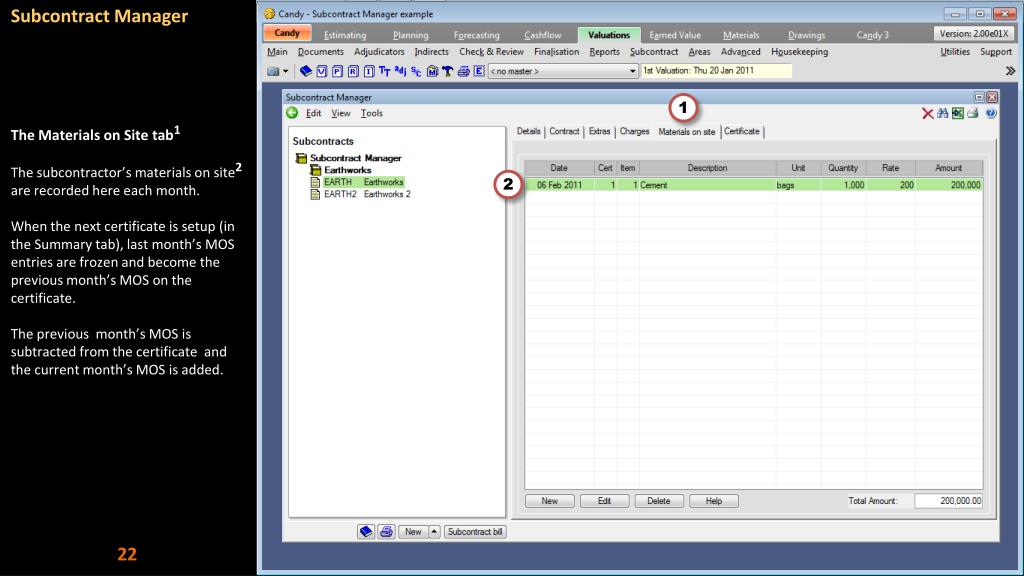Image resolution: width=1024 pixels, height=576 pixels.
Task: Switch to the Earned Value tab
Action: 675,35
